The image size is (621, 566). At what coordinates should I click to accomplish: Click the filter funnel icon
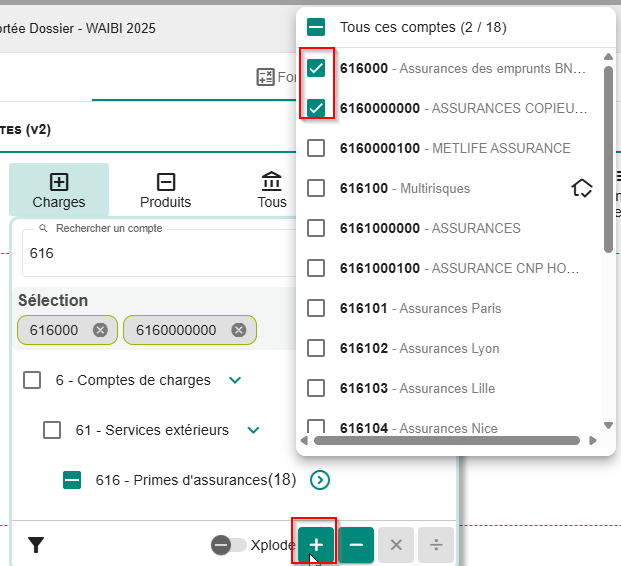click(x=36, y=545)
